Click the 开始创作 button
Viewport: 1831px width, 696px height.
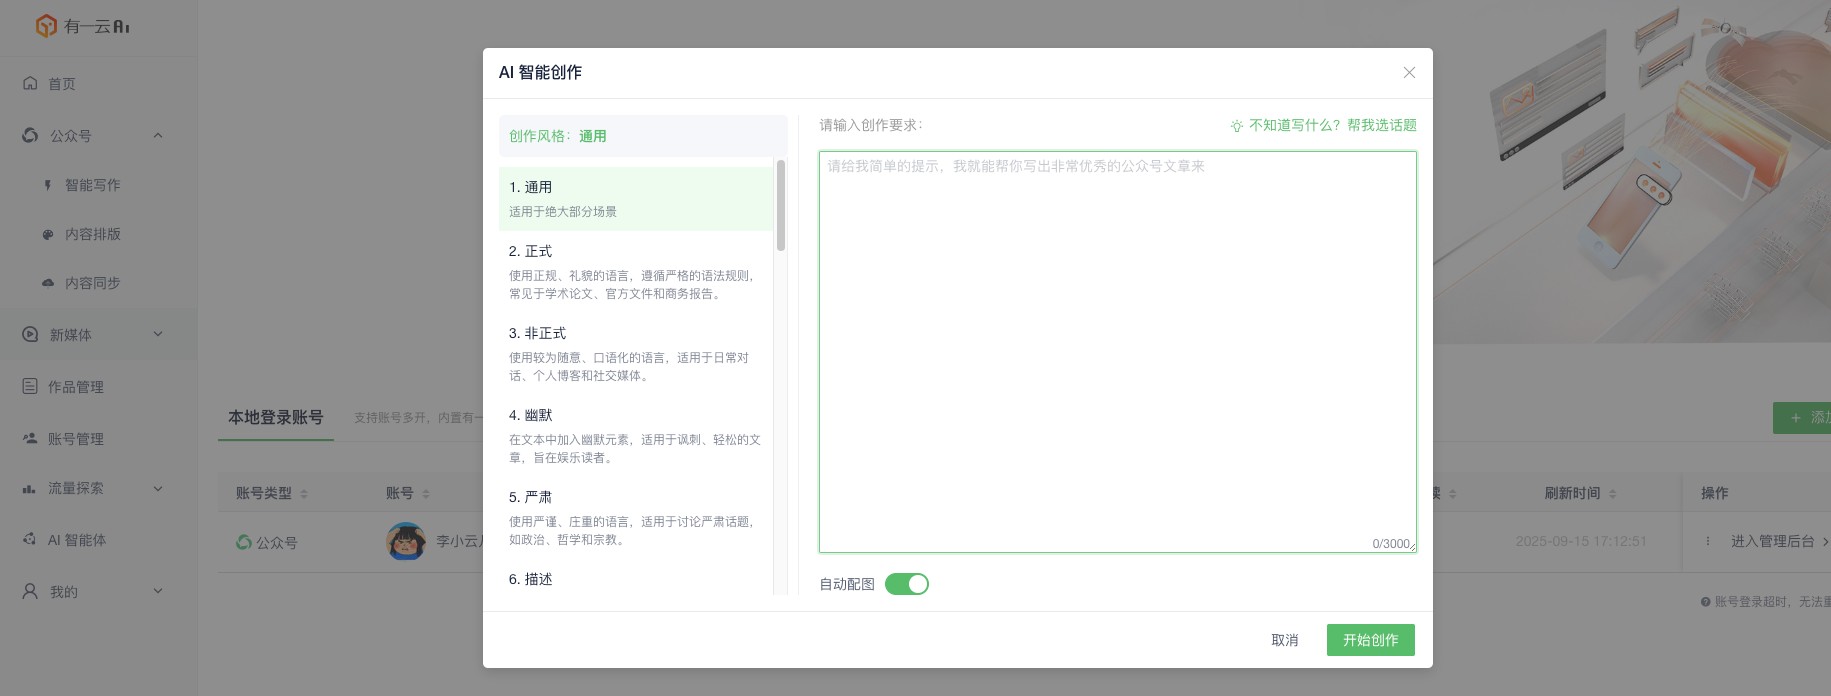1370,640
